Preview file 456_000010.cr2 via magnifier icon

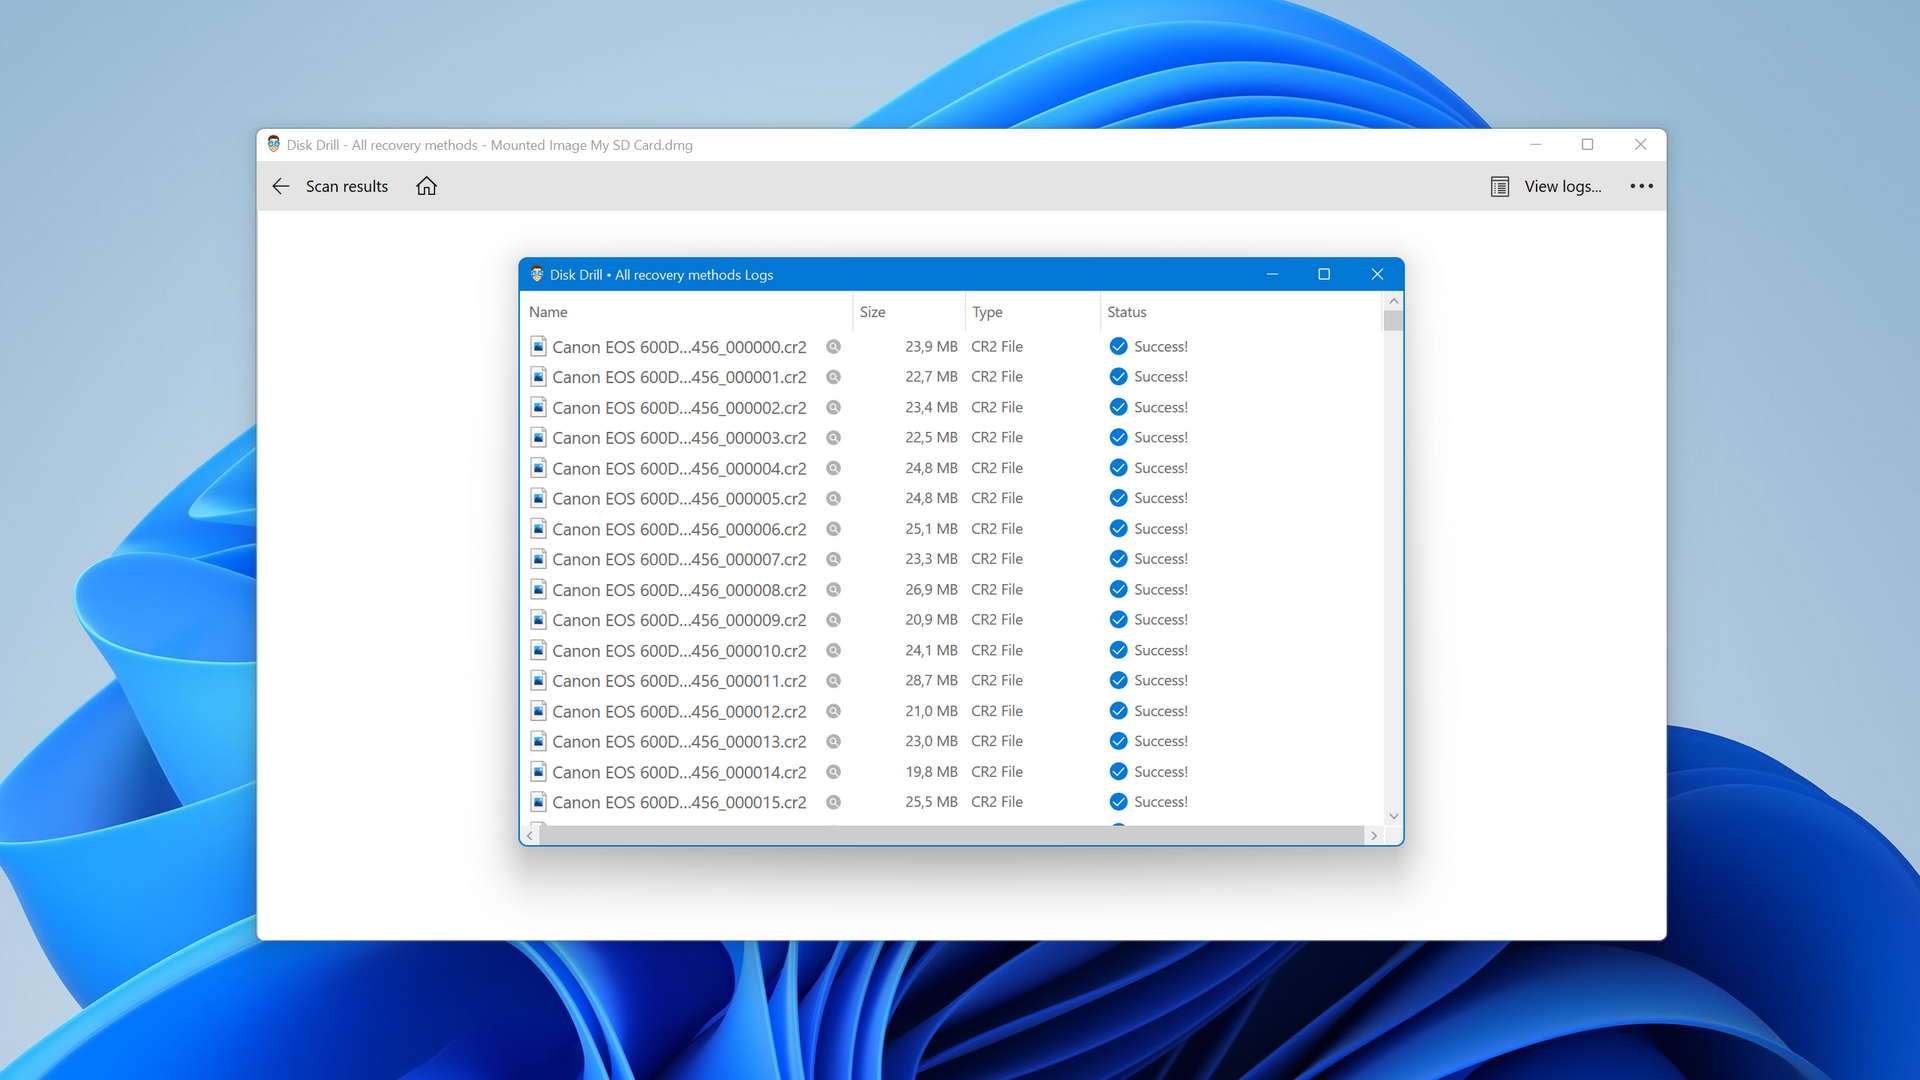(x=833, y=650)
